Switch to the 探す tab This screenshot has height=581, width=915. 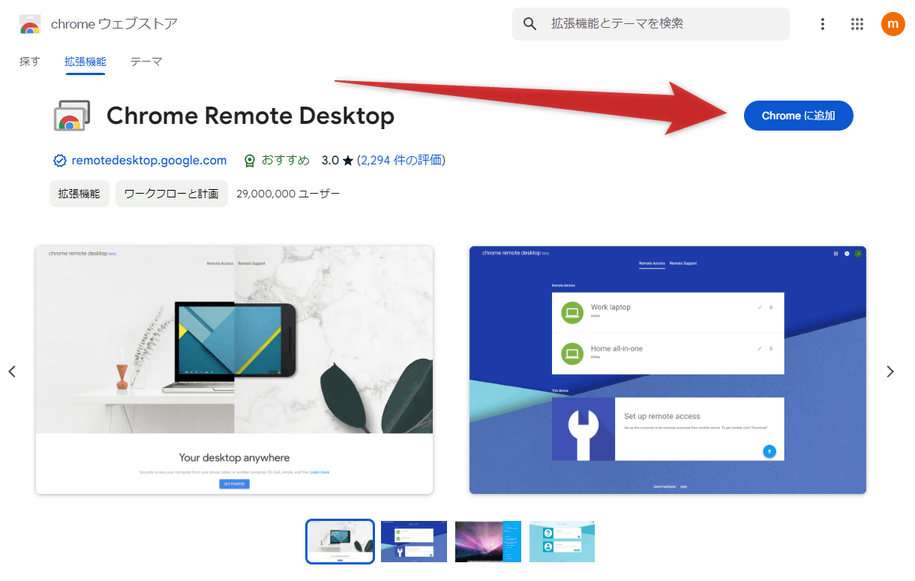30,61
